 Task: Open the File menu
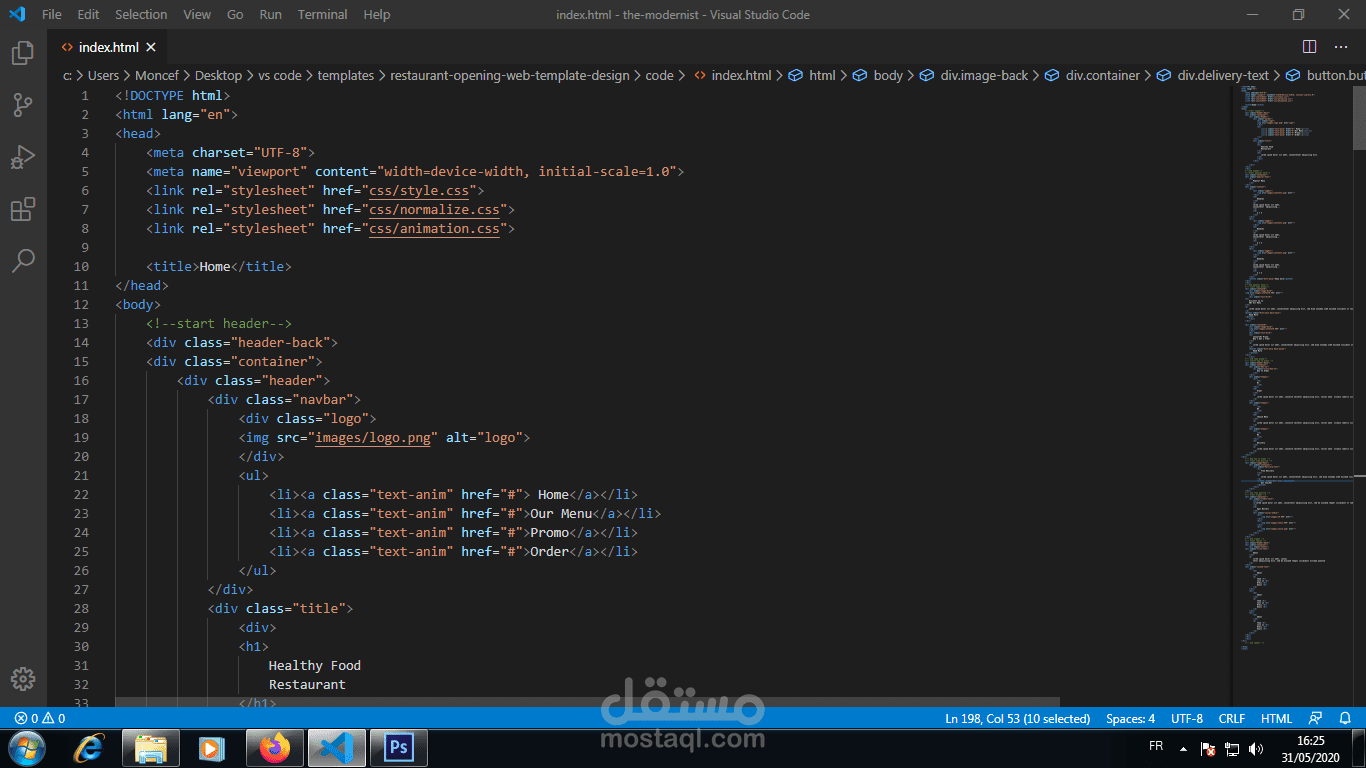pos(52,14)
